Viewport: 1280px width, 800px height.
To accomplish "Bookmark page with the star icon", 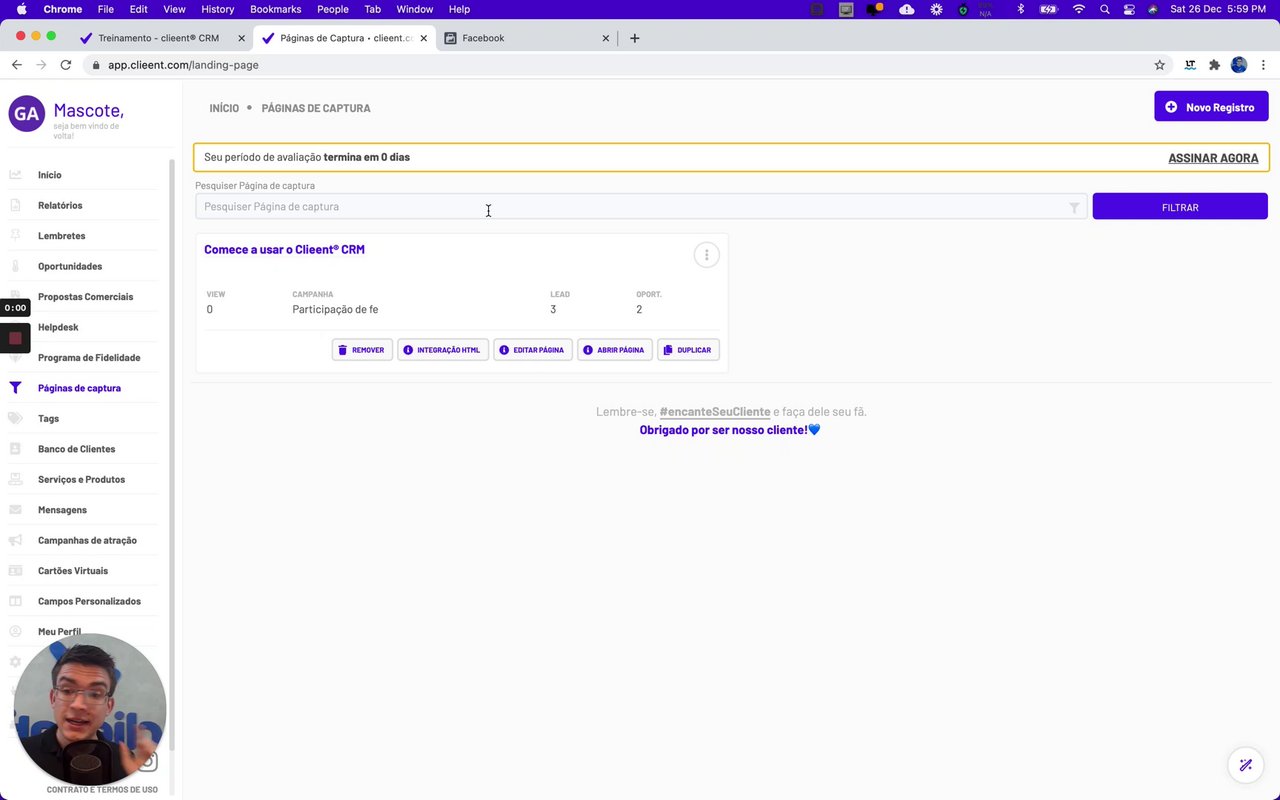I will click(x=1160, y=65).
